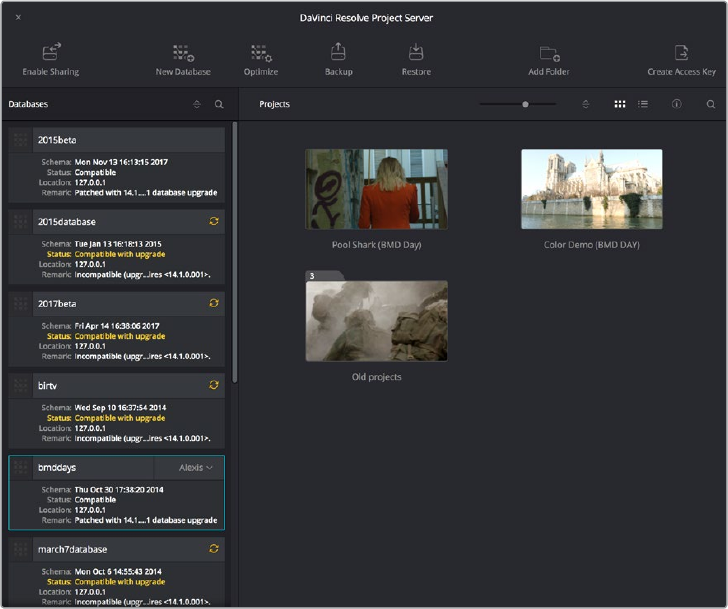Grab the drag handle of birtv
This screenshot has height=609, width=728.
point(20,385)
